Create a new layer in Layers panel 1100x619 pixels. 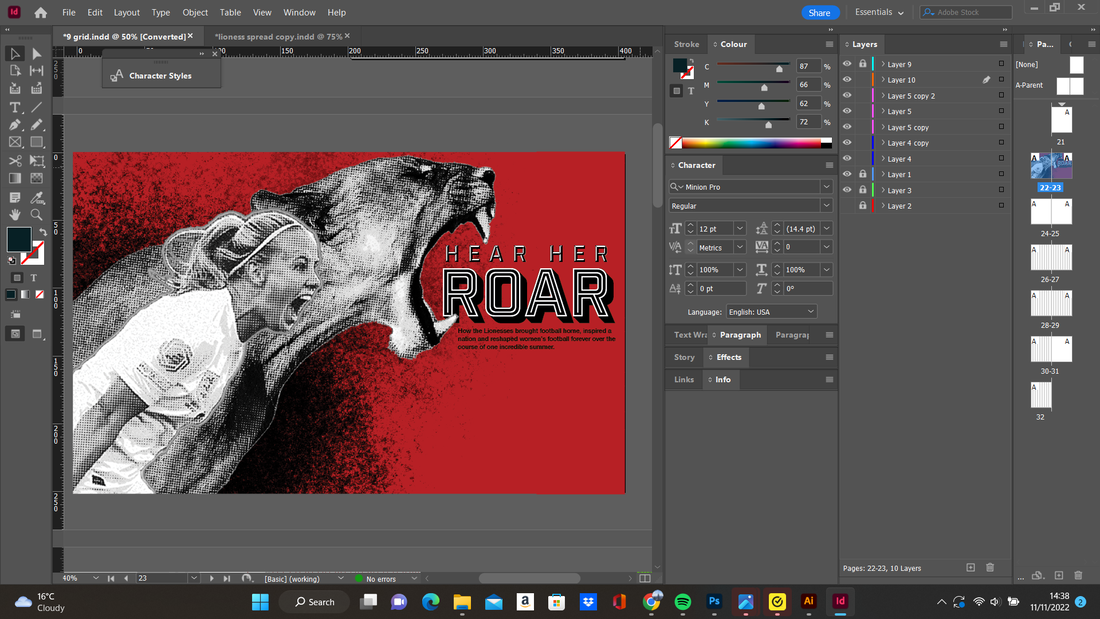tap(970, 568)
